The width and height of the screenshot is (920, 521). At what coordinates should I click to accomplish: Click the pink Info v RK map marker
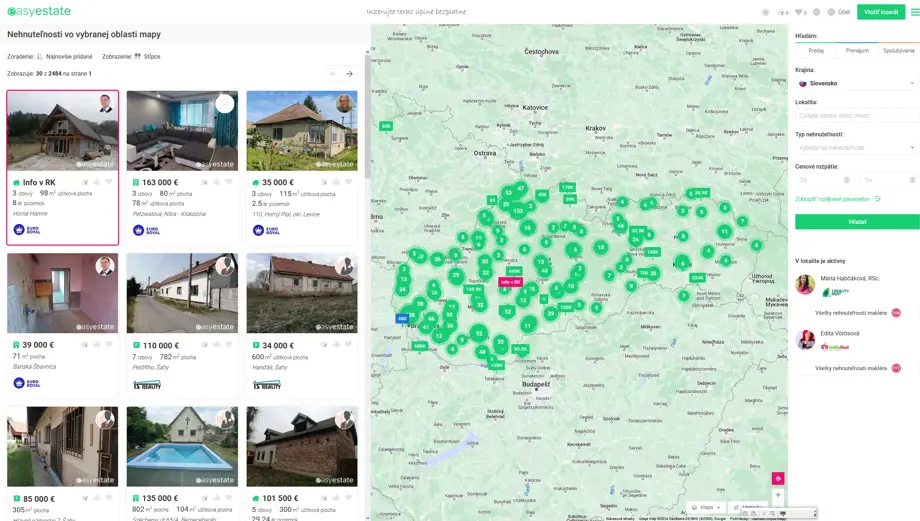click(x=510, y=282)
